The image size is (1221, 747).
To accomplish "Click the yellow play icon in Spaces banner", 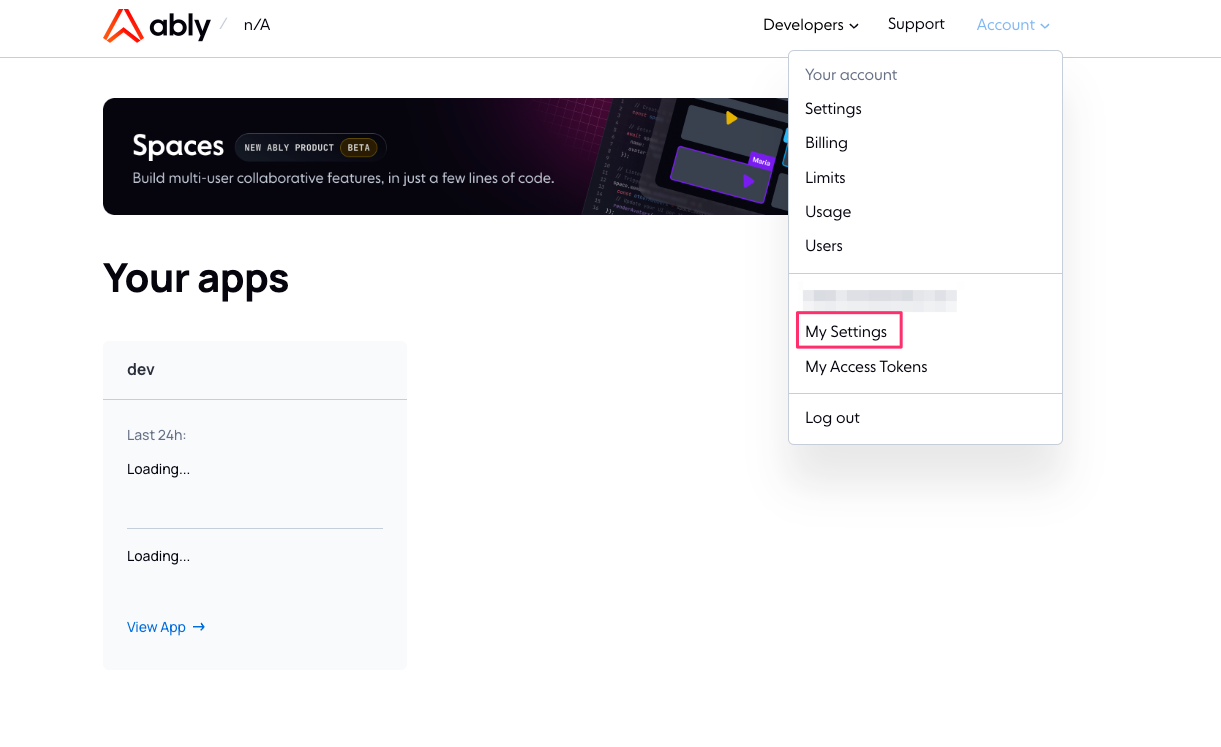I will 731,118.
